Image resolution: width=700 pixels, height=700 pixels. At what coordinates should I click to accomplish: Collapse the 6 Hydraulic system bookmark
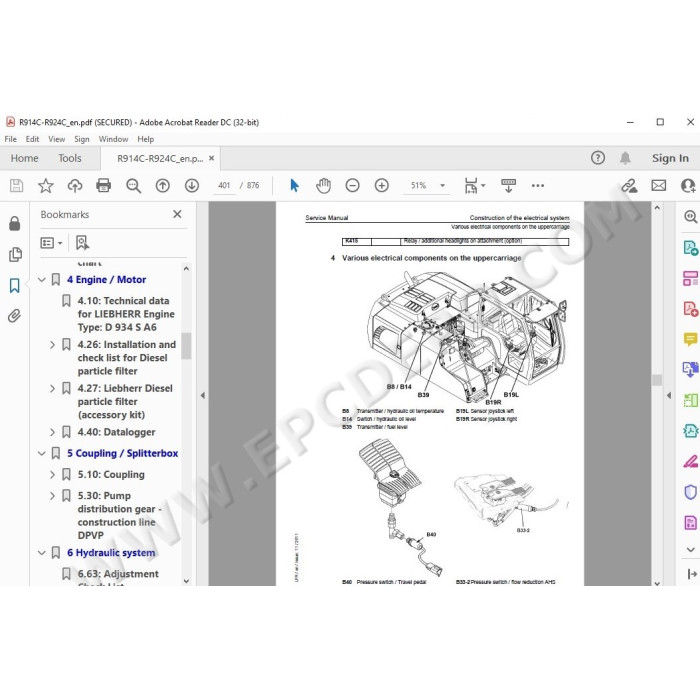coord(42,553)
